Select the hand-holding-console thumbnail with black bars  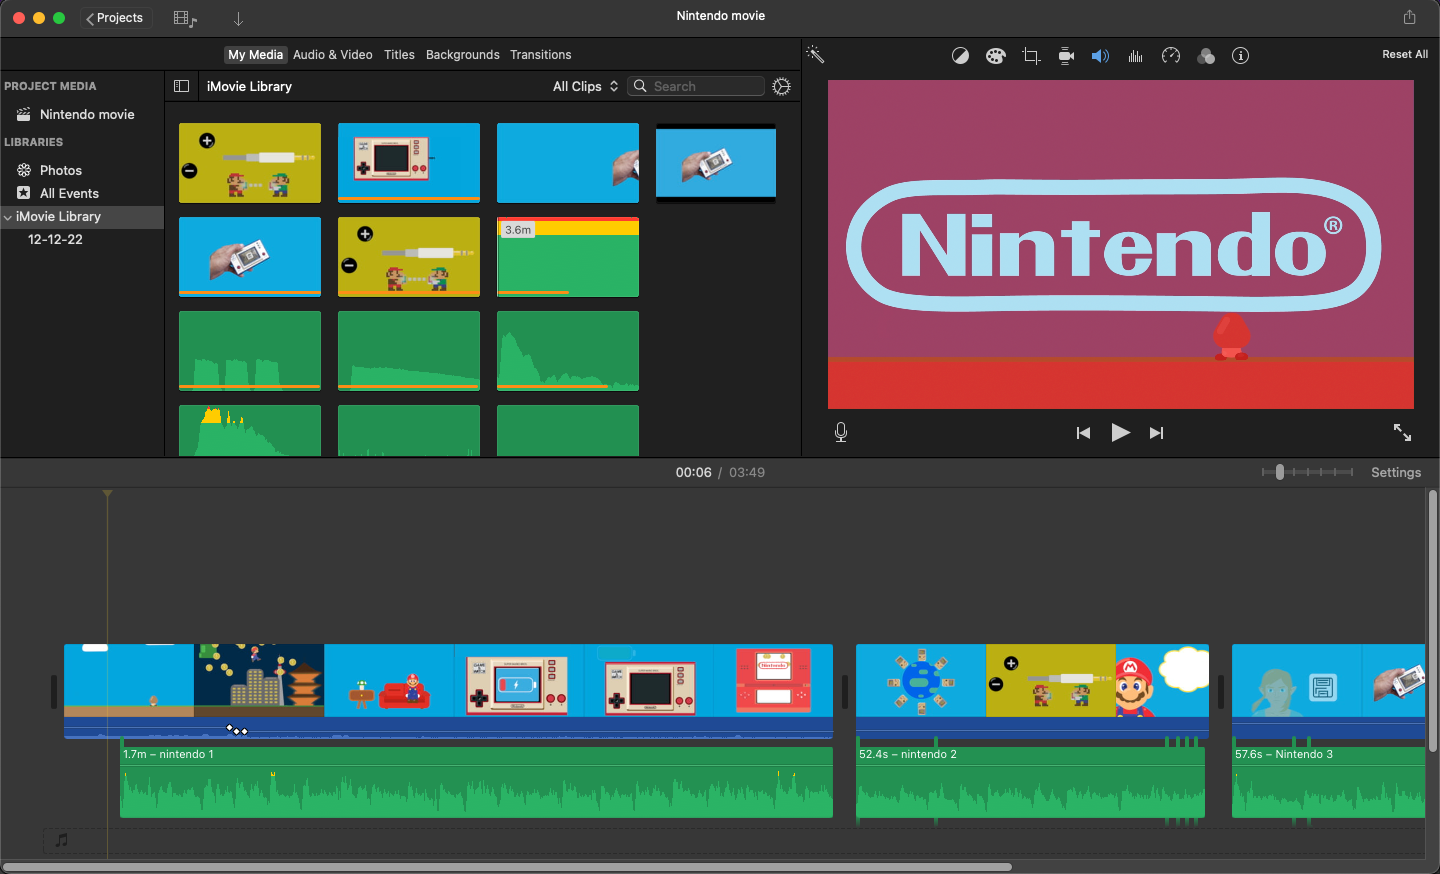[716, 163]
